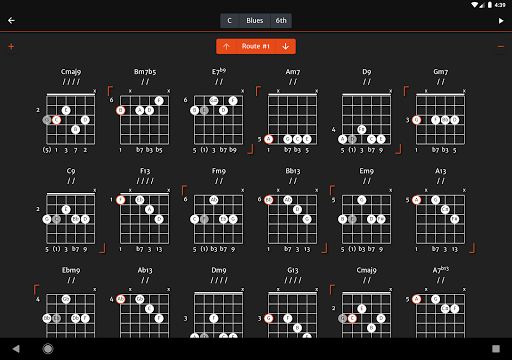Screen dimensions: 512x360
Task: Click the orange plus icon
Action: (x=11, y=46)
